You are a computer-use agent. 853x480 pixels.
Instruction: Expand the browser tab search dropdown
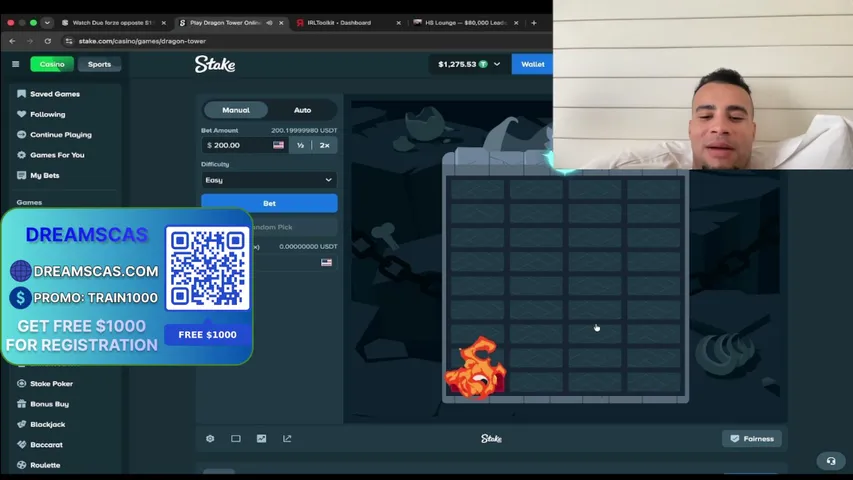pyautogui.click(x=47, y=23)
